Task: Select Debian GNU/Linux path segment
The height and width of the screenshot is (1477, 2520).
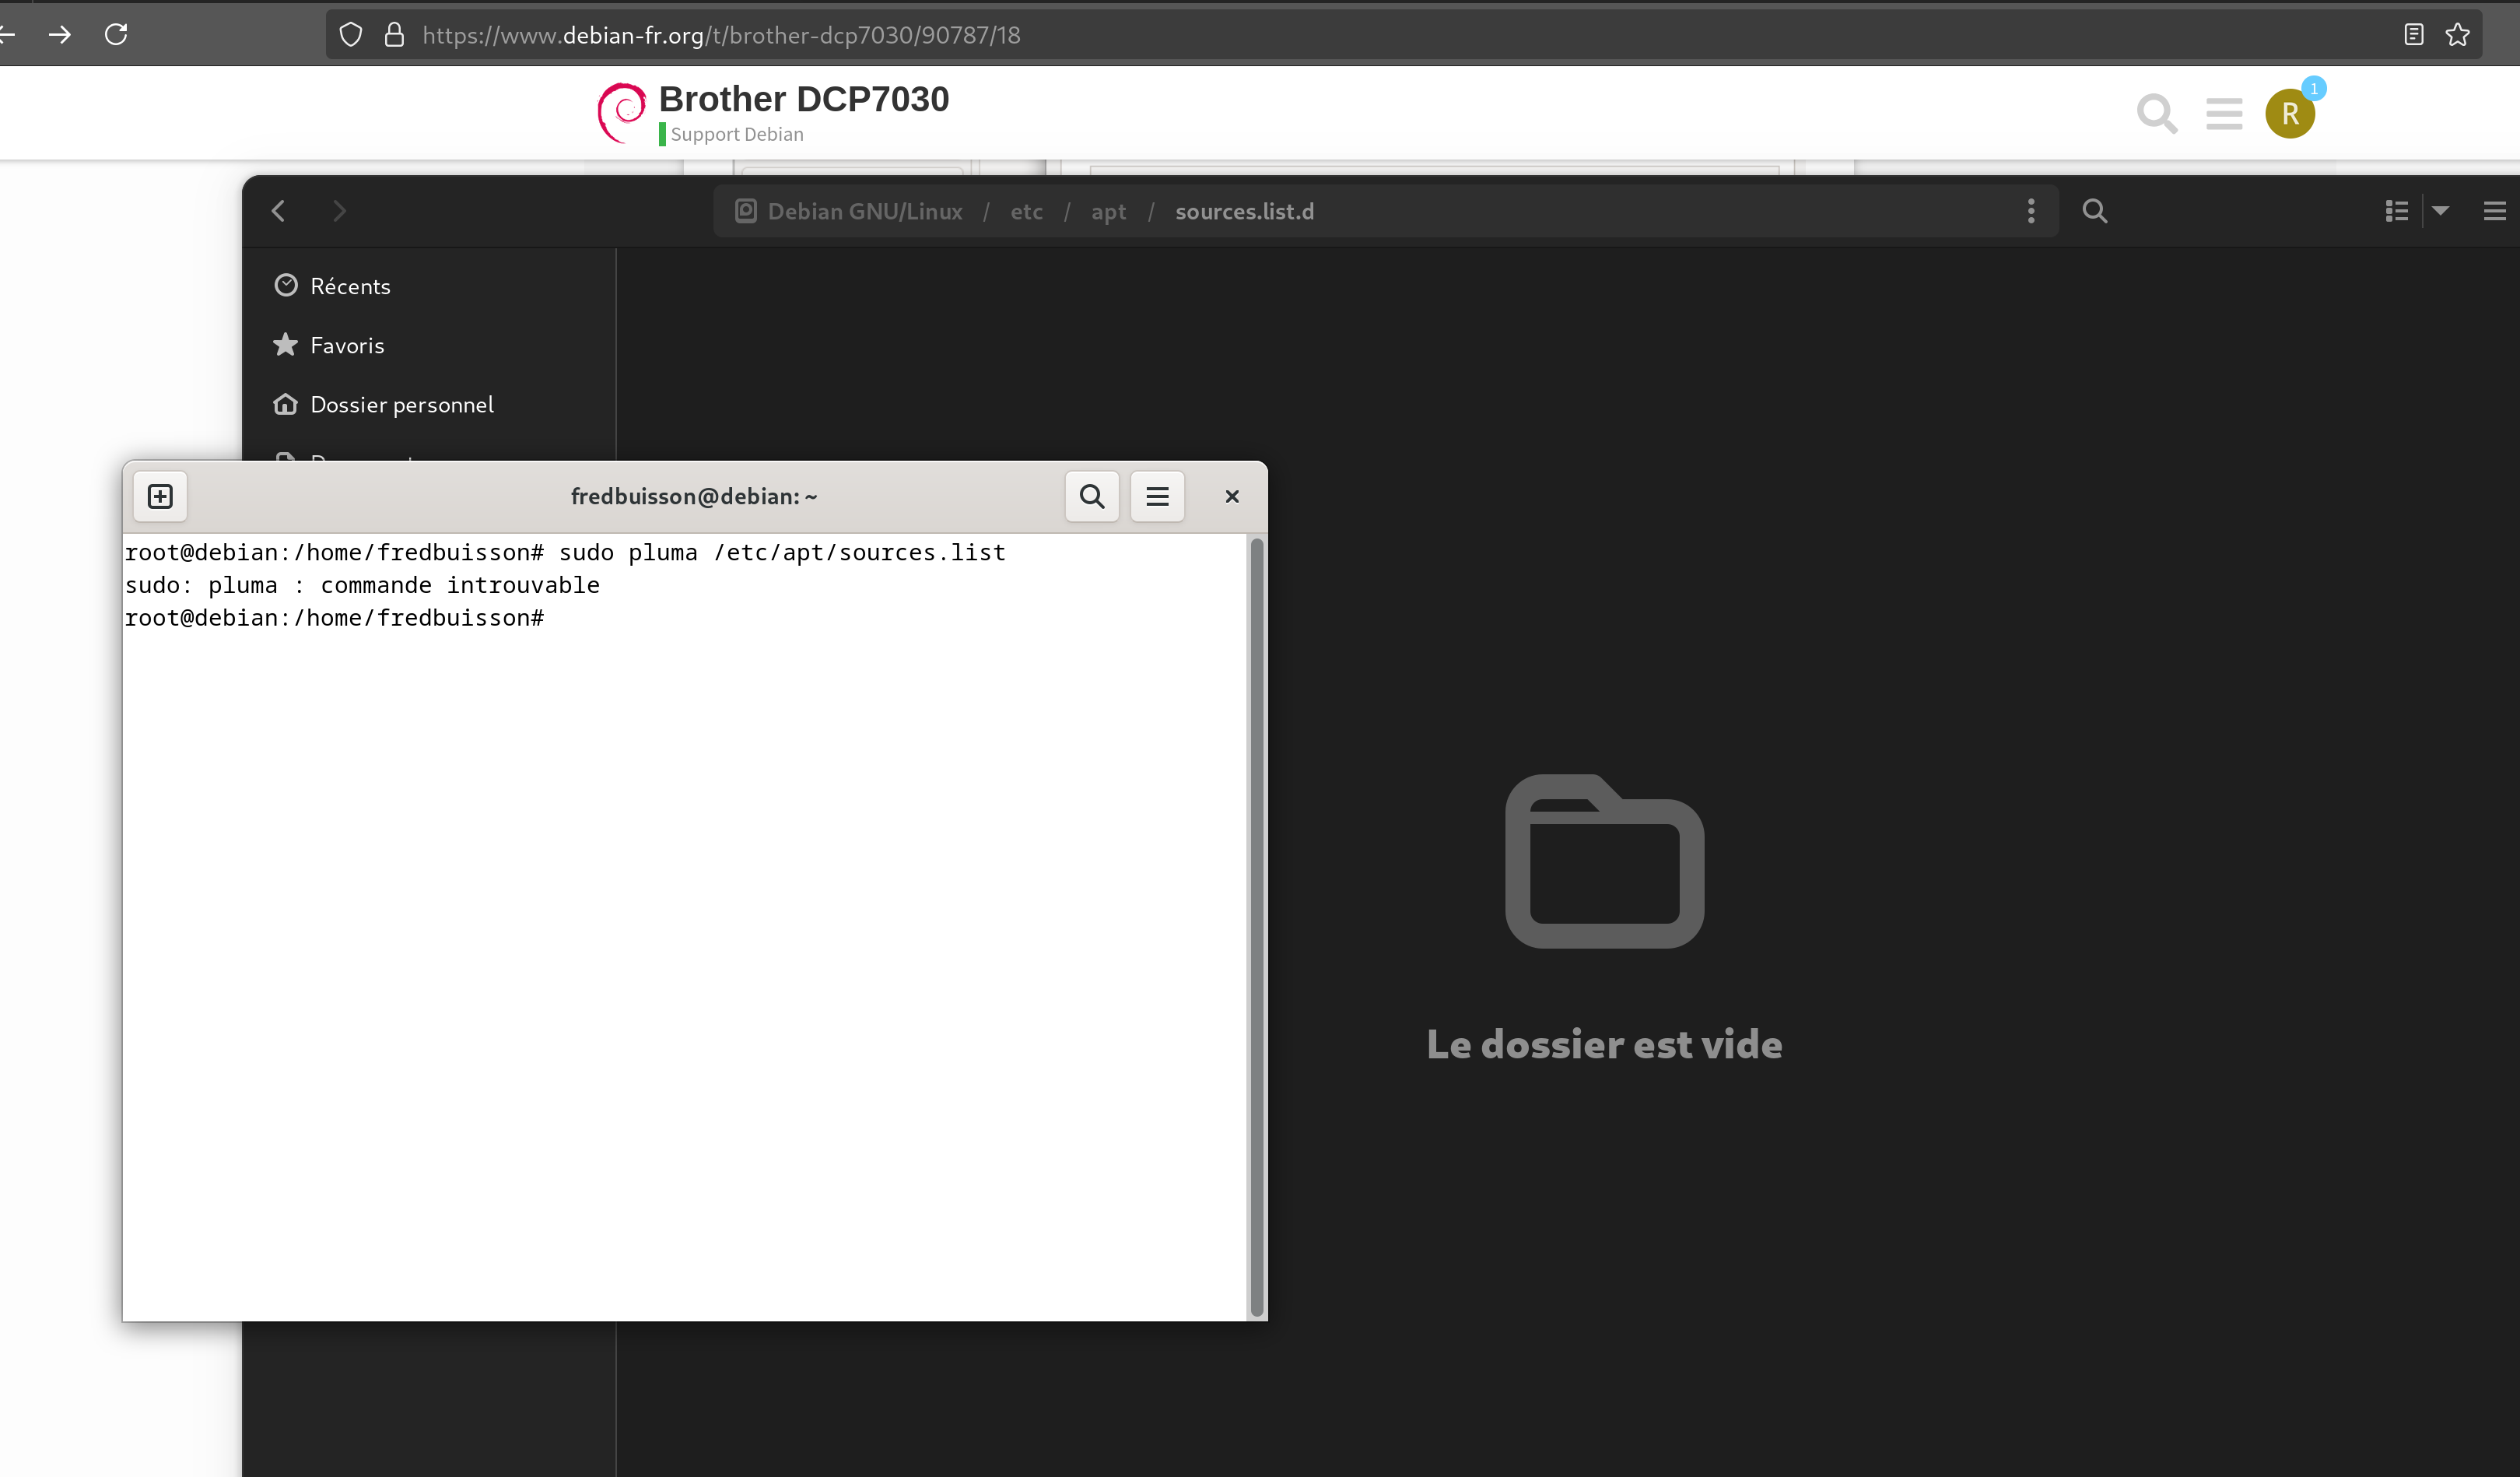Action: [x=849, y=211]
